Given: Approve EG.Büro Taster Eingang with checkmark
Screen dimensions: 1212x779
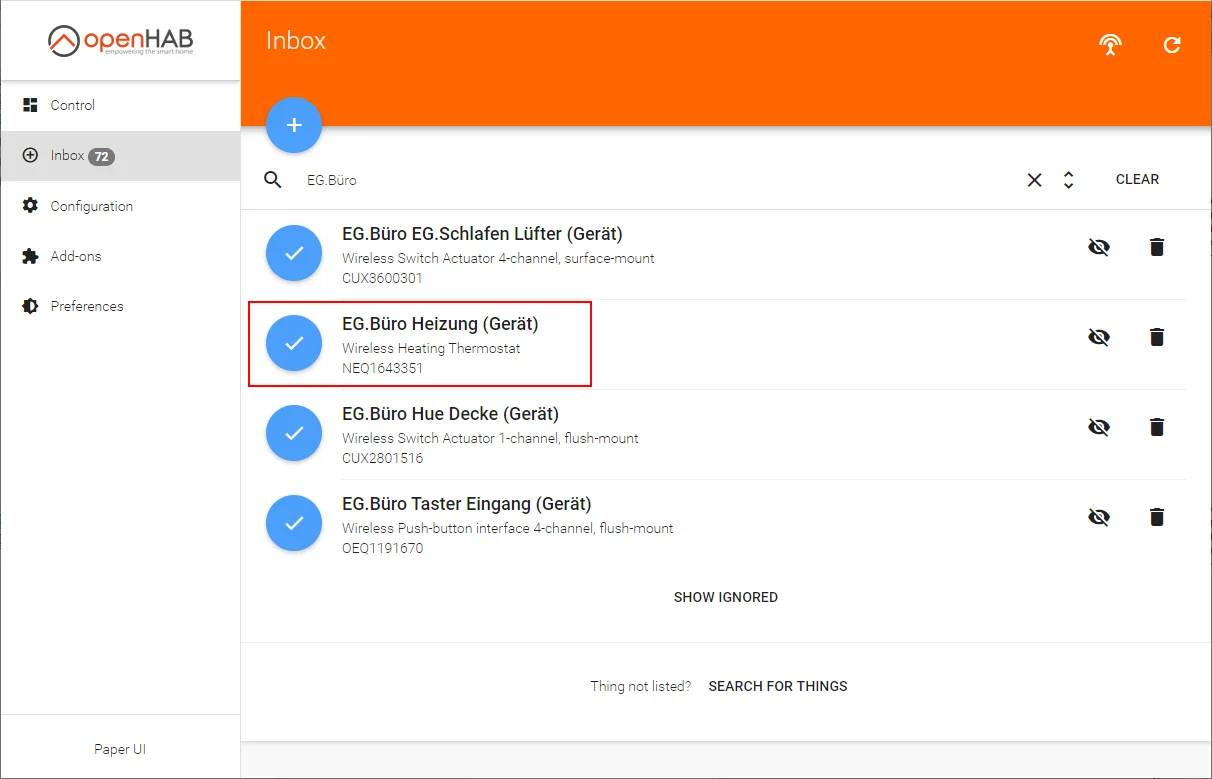Looking at the screenshot, I should [294, 523].
